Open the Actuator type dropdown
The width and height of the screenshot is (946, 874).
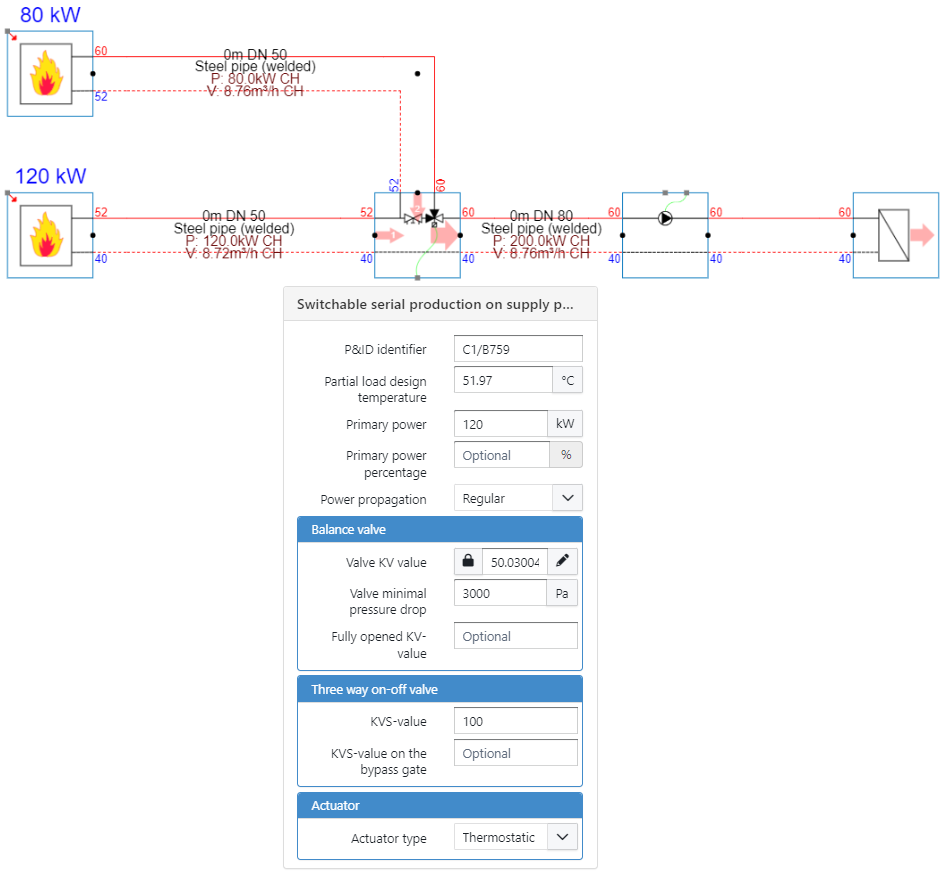point(517,838)
